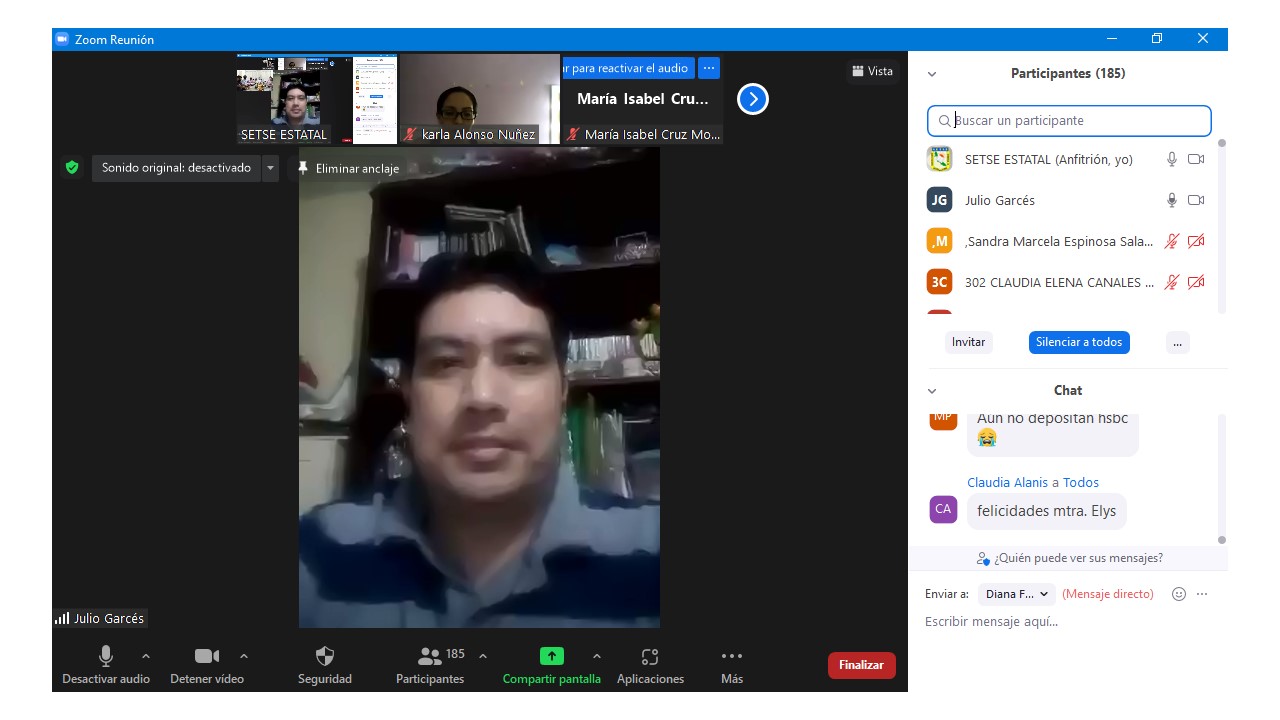The height and width of the screenshot is (720, 1280).
Task: Unmute 302 Claudia Elena Canales microphone
Action: tap(1172, 282)
